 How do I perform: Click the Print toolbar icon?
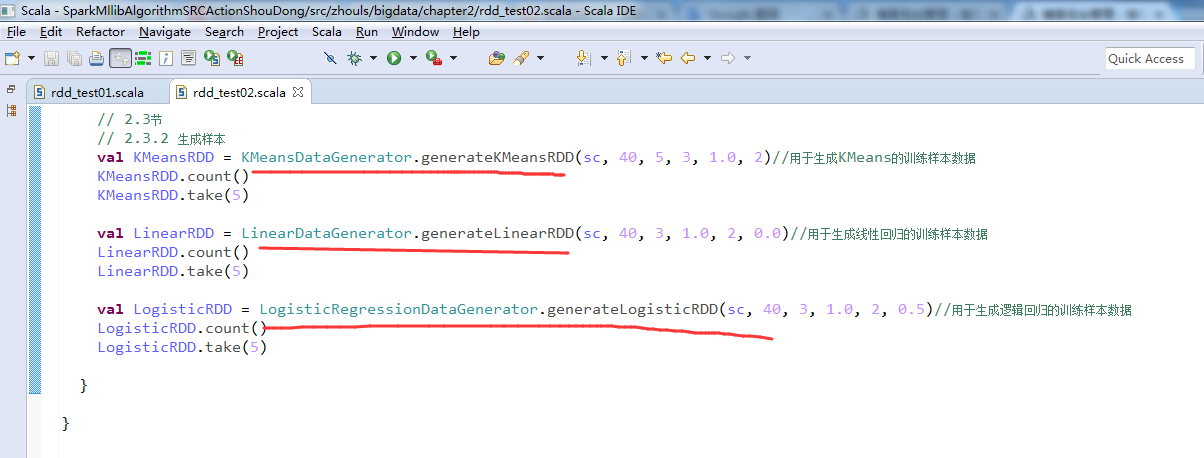(x=97, y=59)
